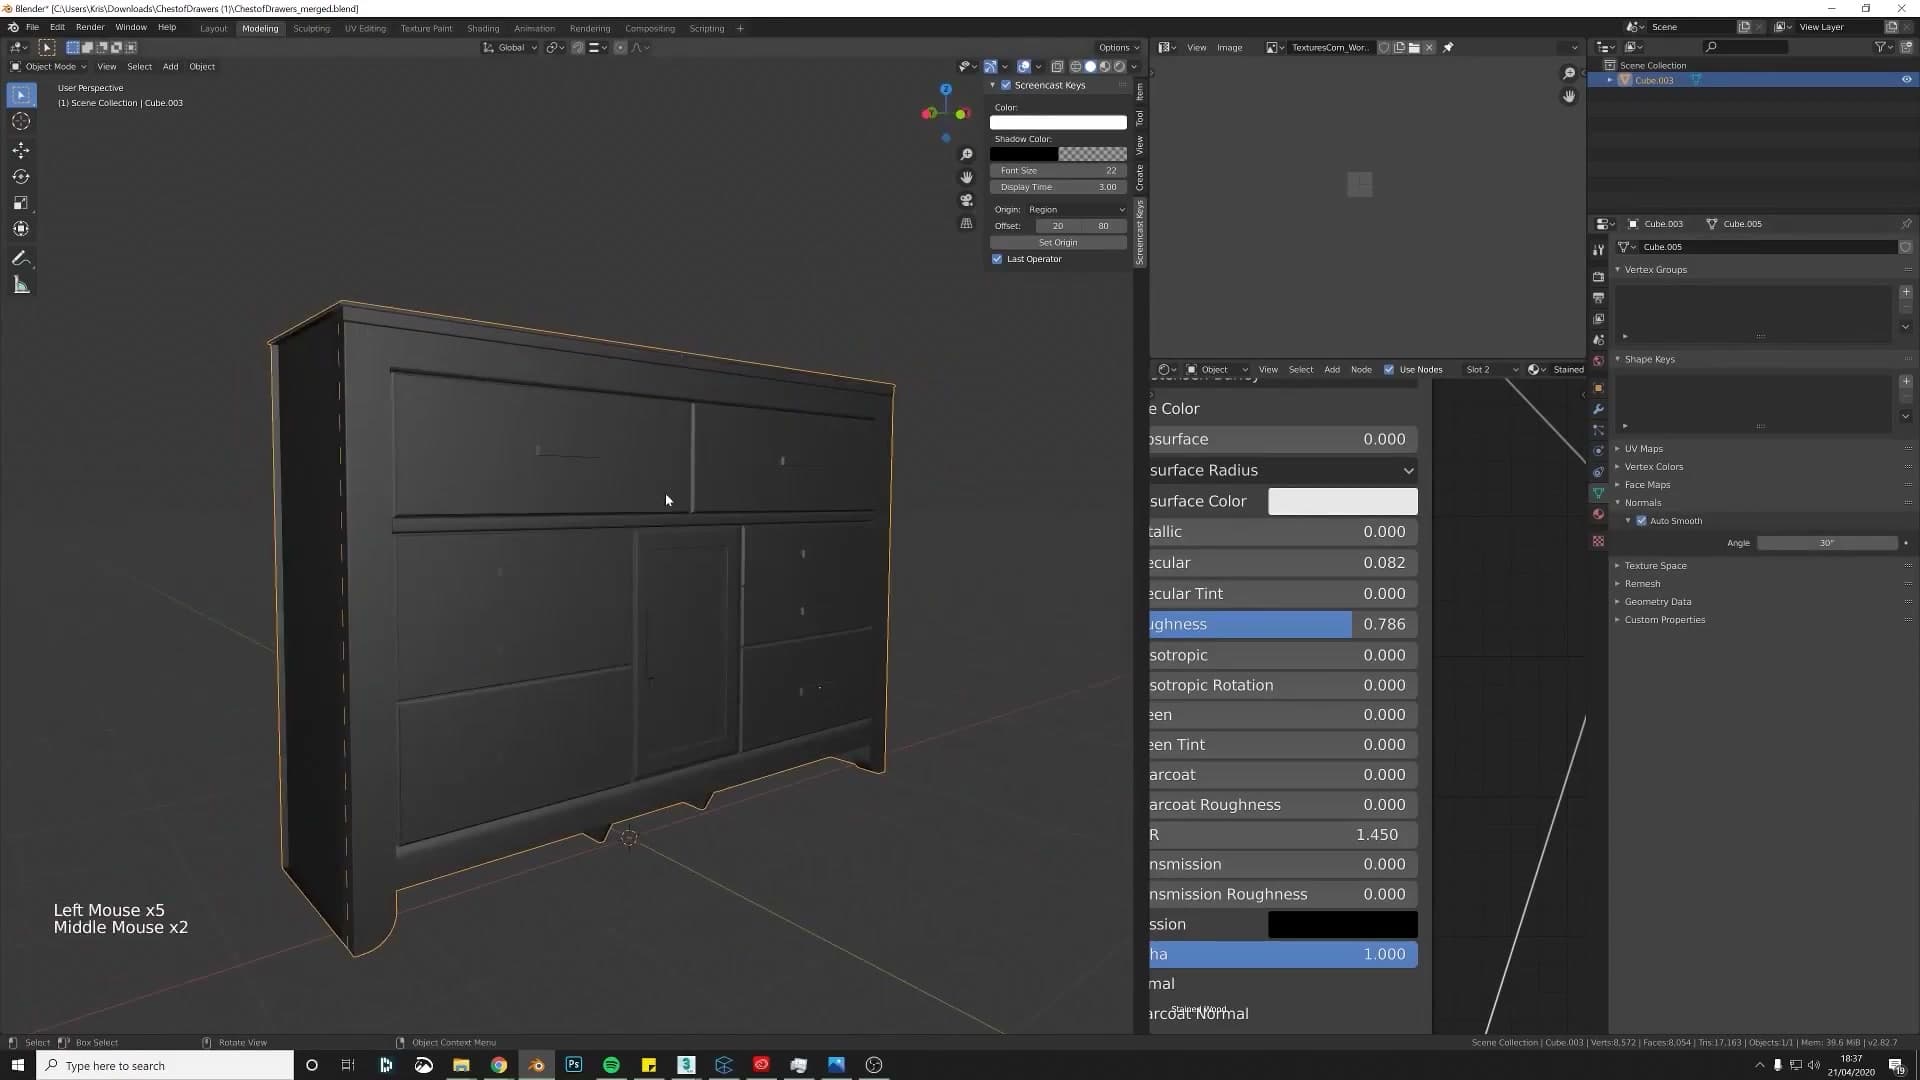Open the Global transform orientation dropdown
The image size is (1920, 1080).
(x=510, y=47)
